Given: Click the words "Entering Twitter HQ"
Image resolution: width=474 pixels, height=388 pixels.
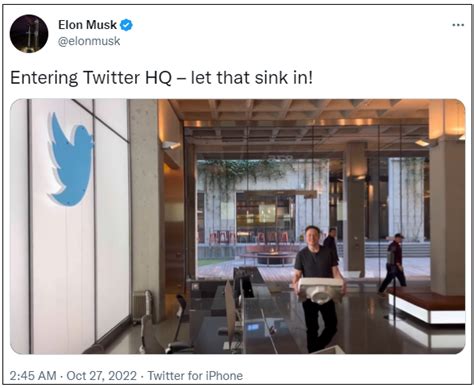Looking at the screenshot, I should point(91,78).
